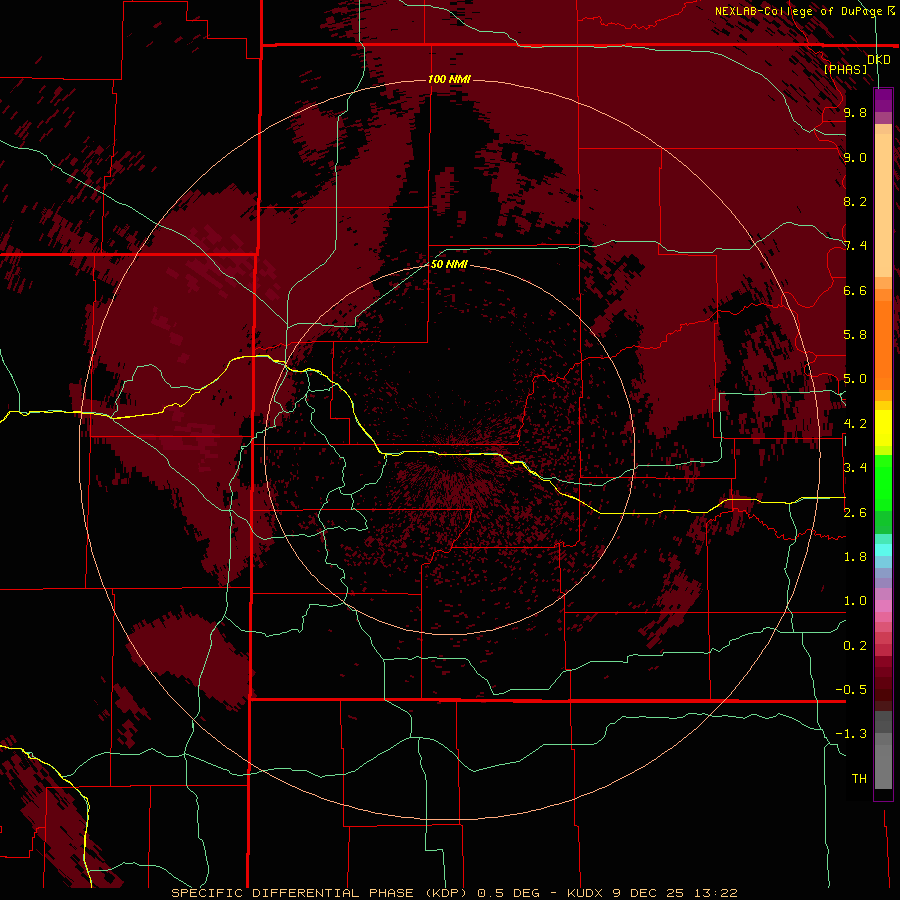Click the bright green segment of color bar

pyautogui.click(x=883, y=482)
